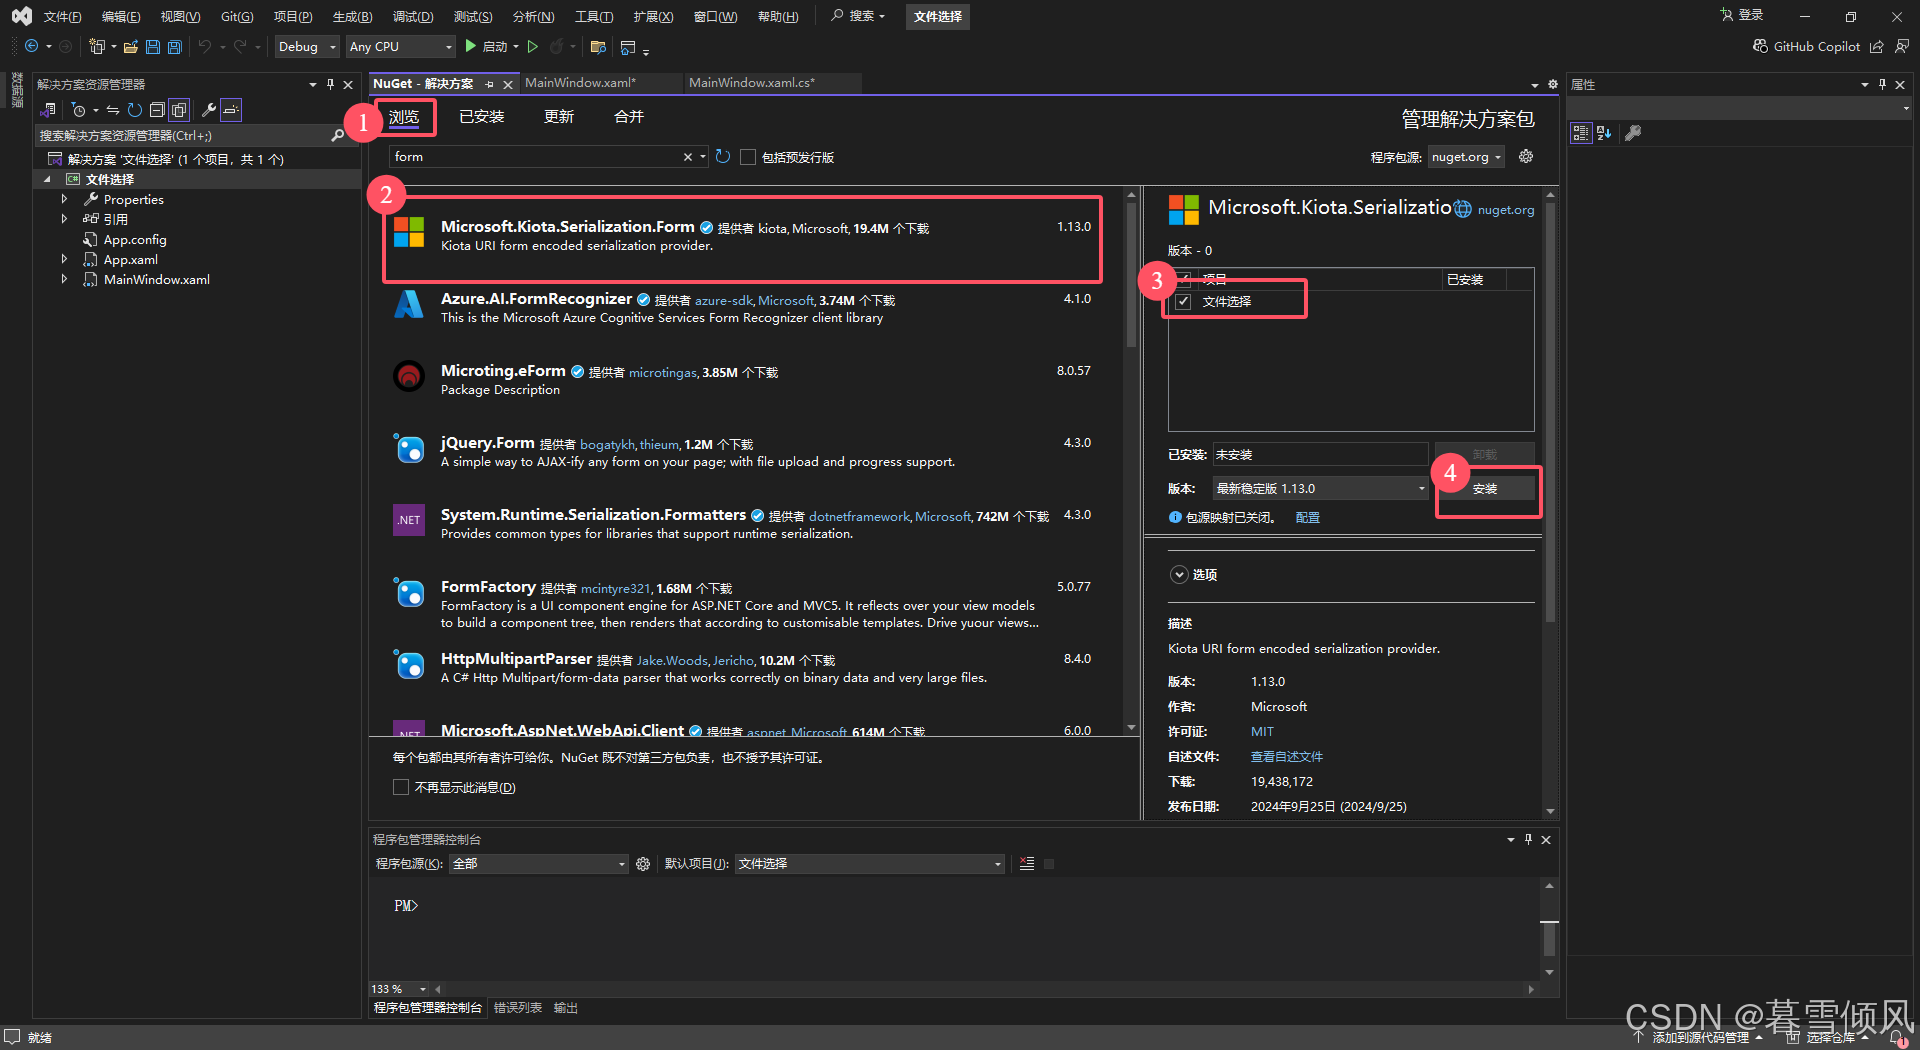Open the 默认项目 文件选择 dropdown
Screen dimensions: 1920x1050
click(870, 864)
